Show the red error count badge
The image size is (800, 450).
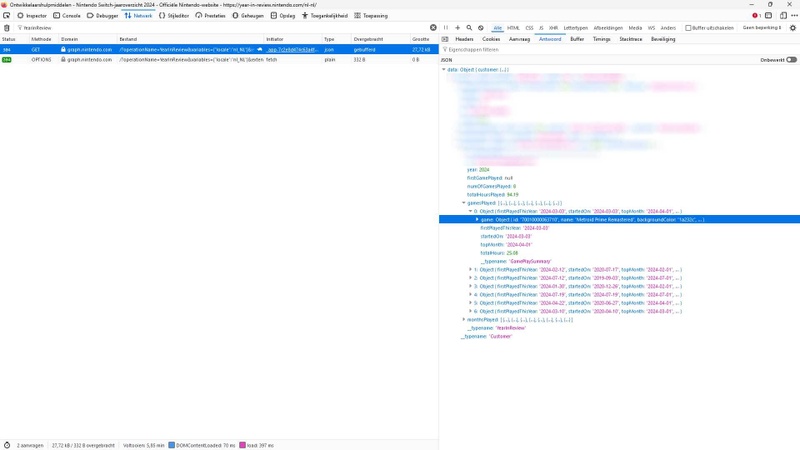(x=756, y=16)
